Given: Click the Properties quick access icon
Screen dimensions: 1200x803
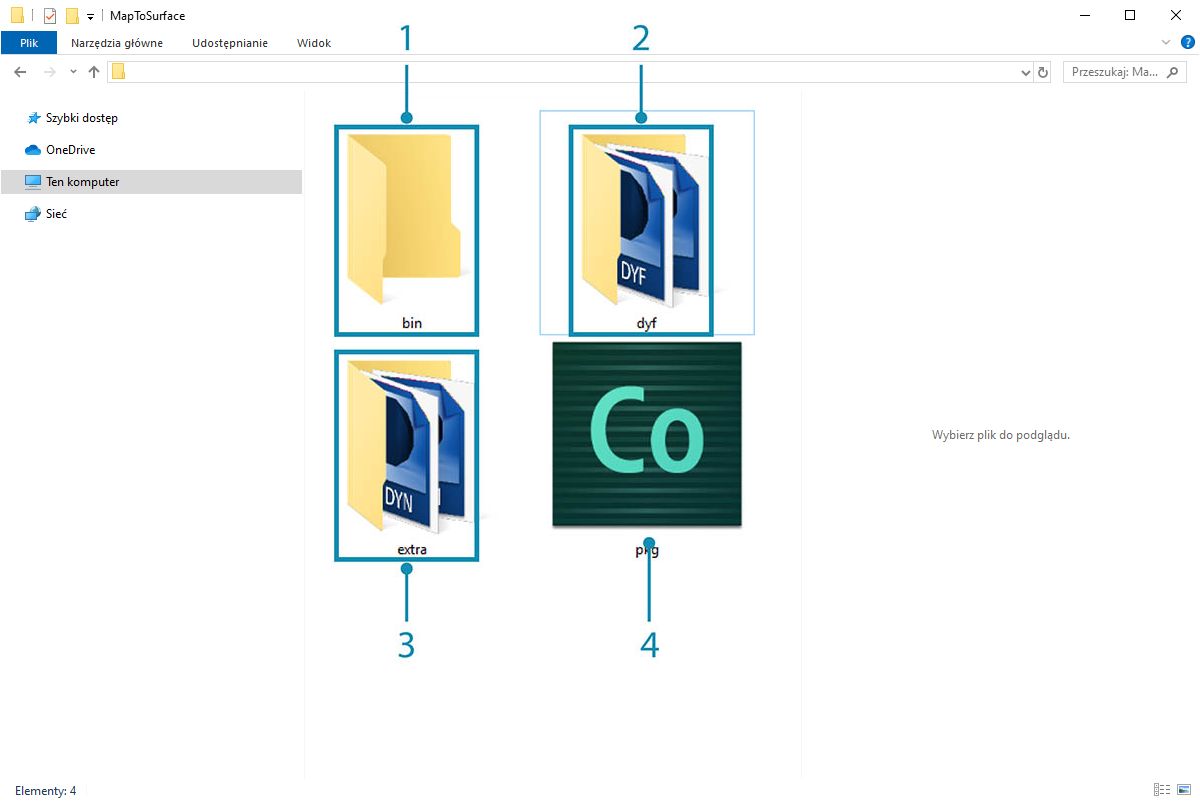Looking at the screenshot, I should 50,15.
